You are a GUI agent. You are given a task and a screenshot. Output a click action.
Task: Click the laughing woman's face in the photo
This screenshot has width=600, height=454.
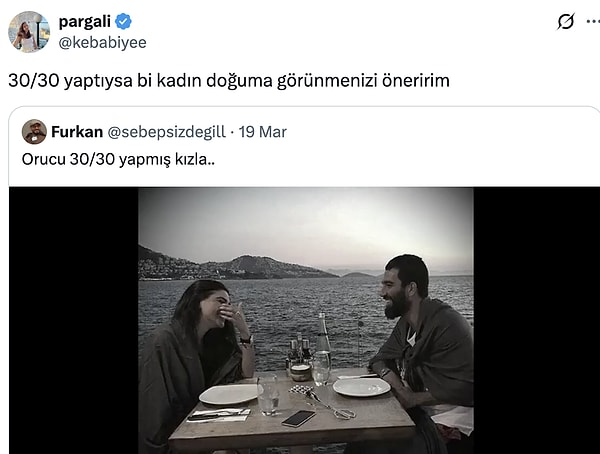coord(216,308)
